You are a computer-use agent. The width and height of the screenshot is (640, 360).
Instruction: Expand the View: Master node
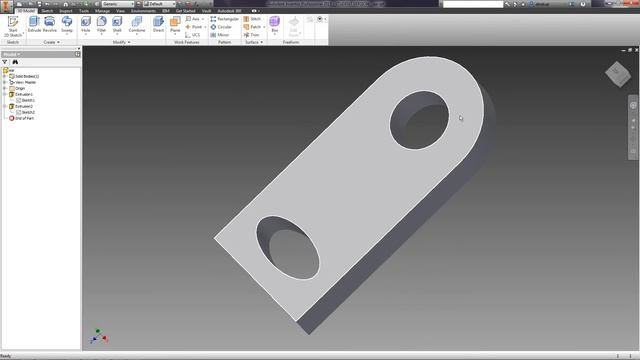coord(5,82)
